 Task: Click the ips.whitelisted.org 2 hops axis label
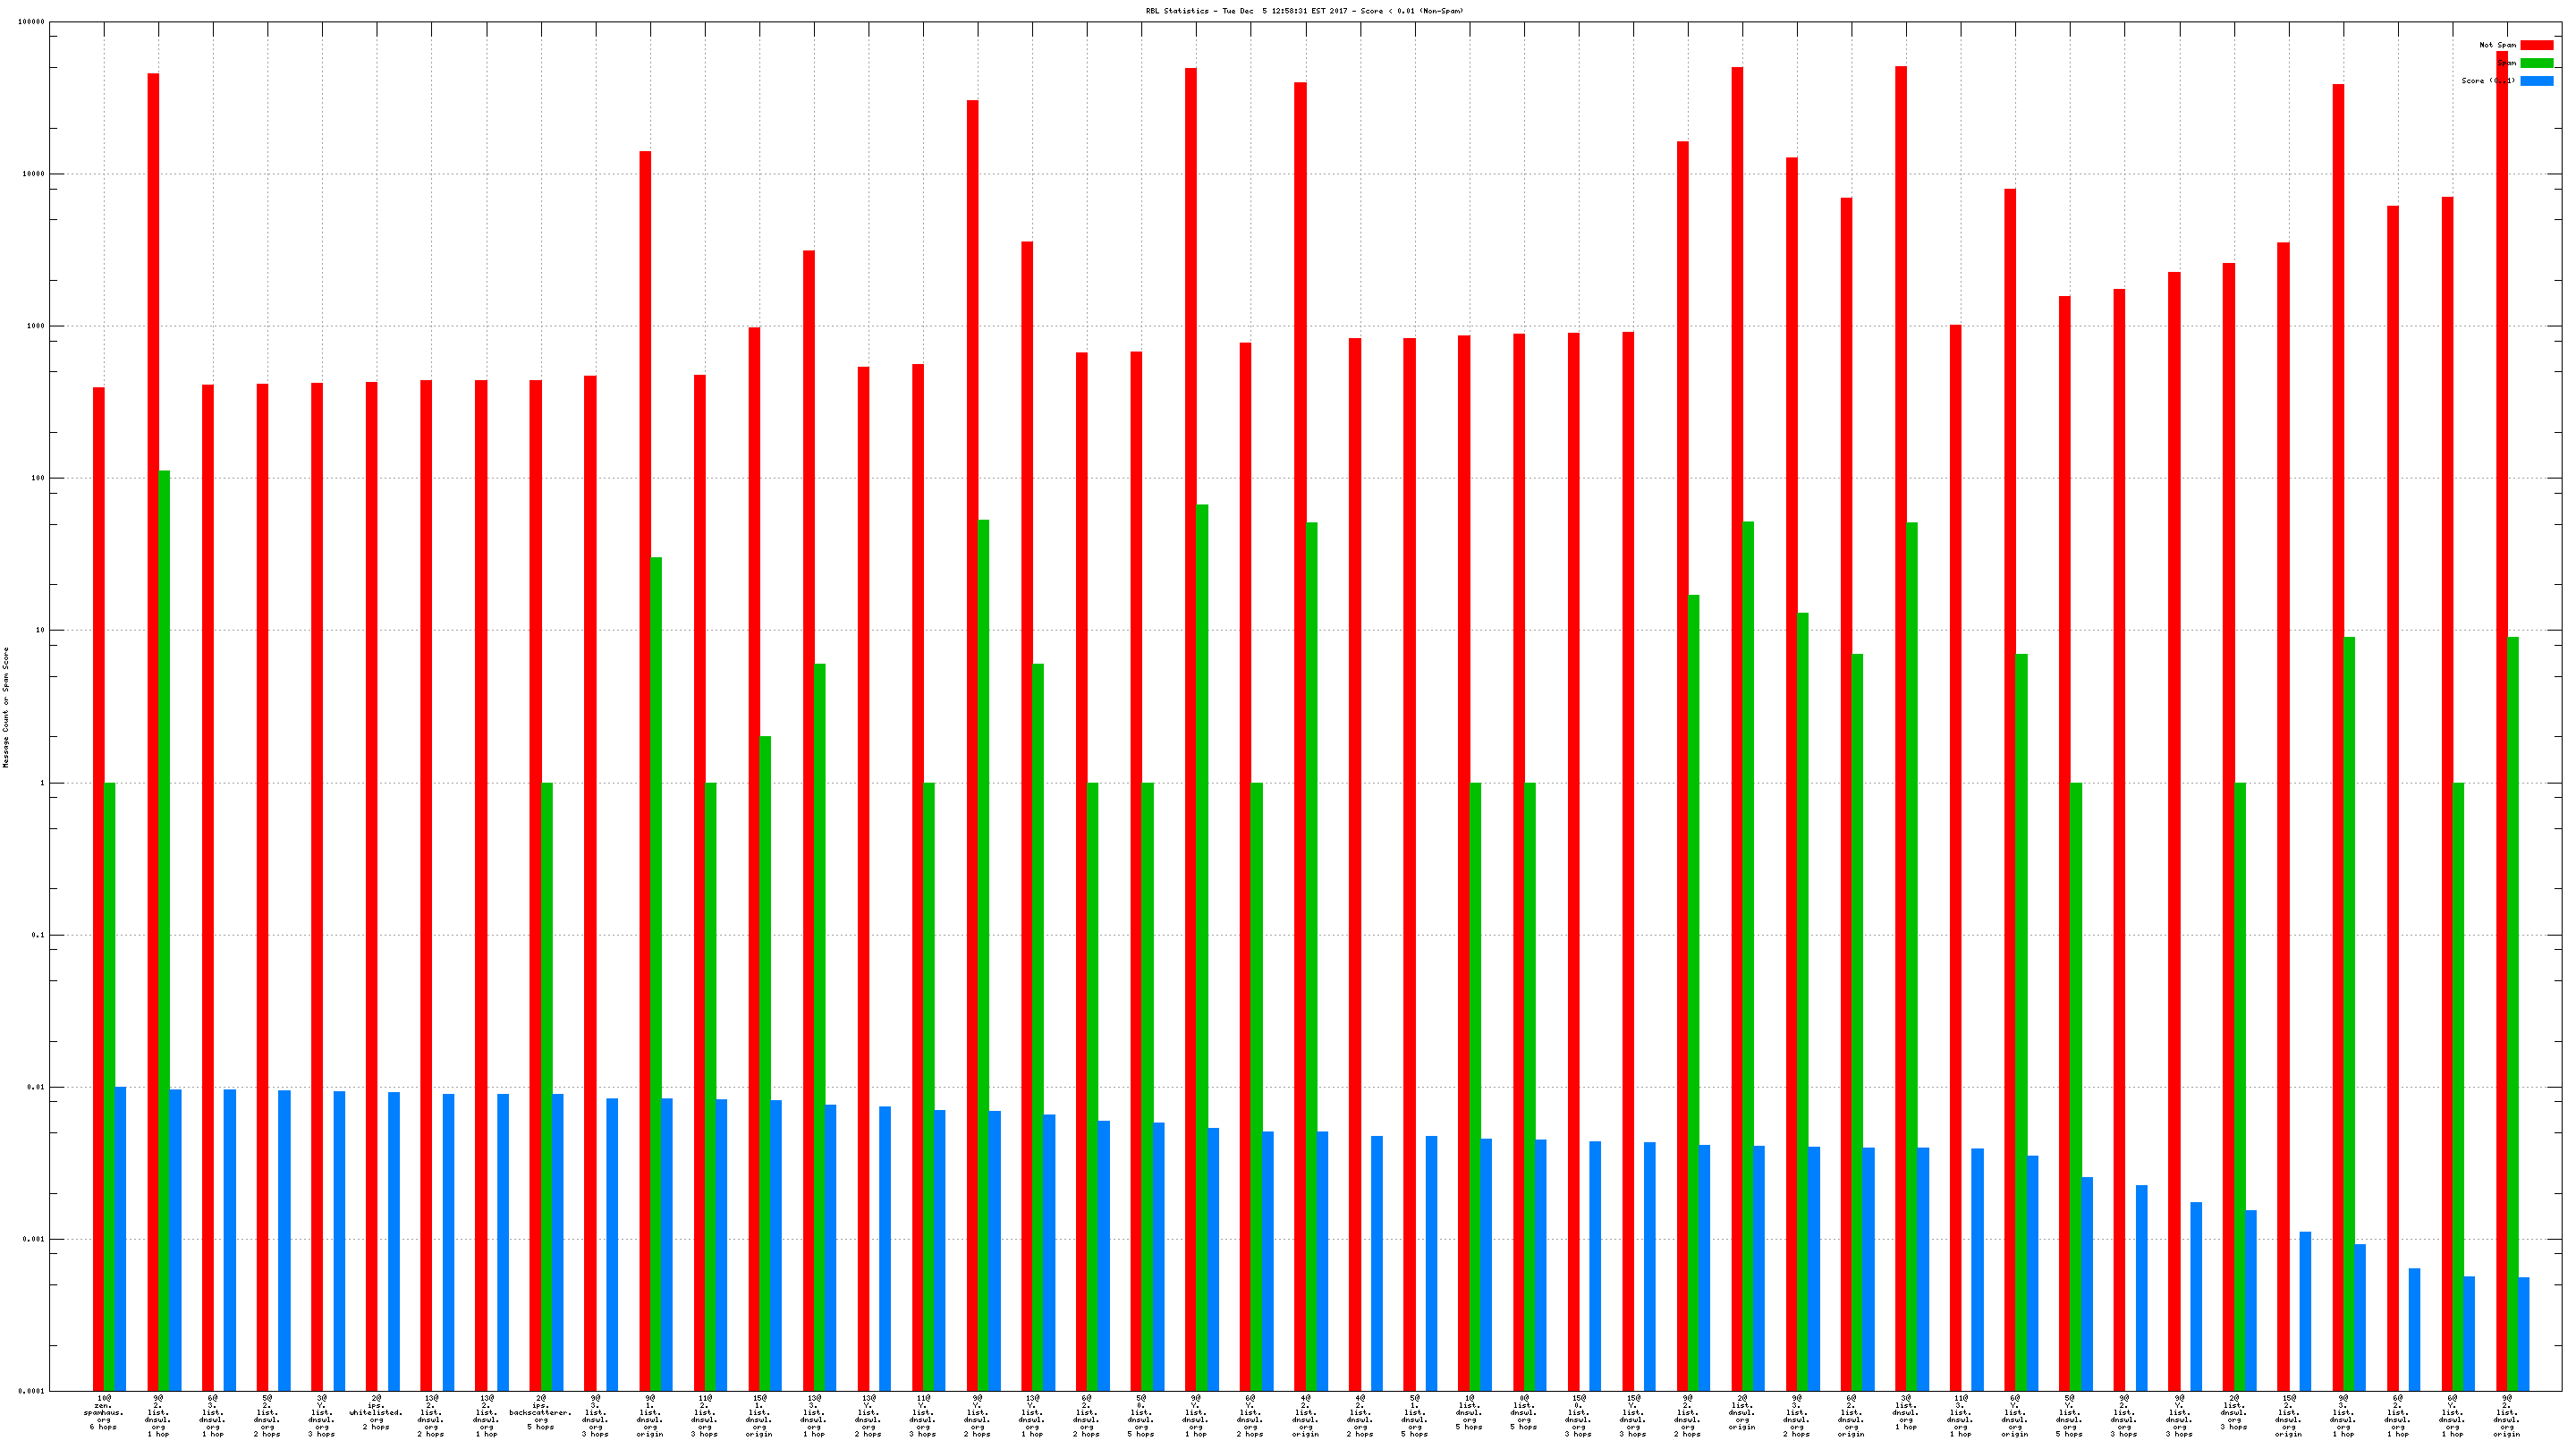click(376, 1412)
